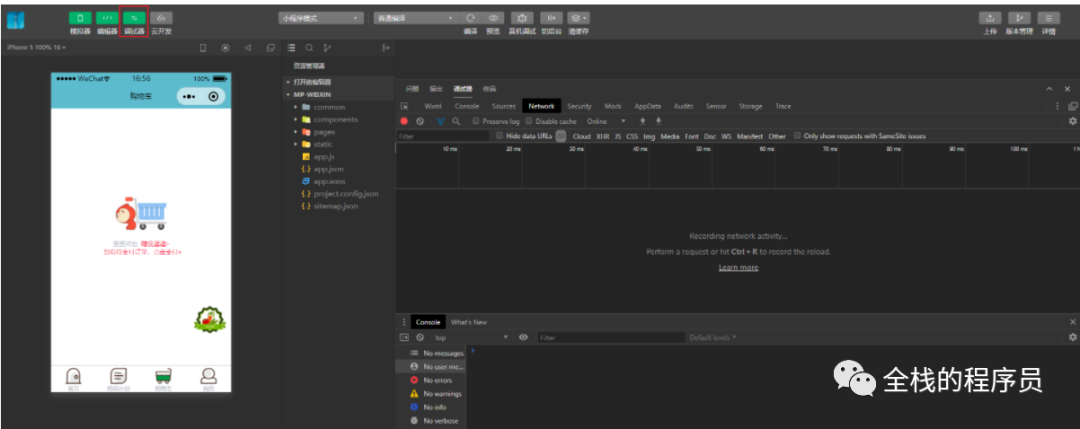The image size is (1080, 429).
Task: Open the compile mode dropdown
Action: [x=415, y=19]
